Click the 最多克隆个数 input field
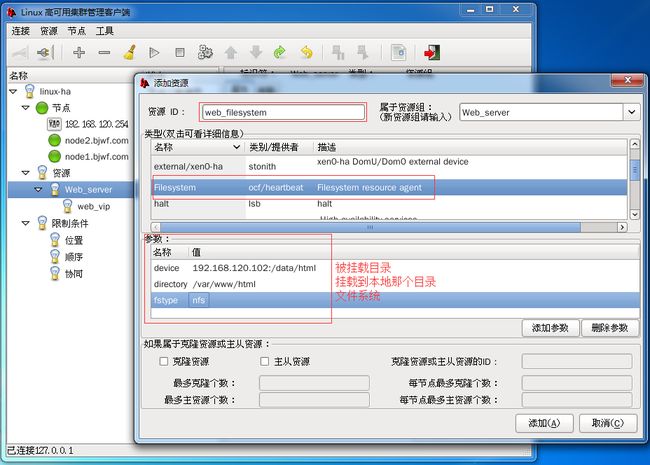The width and height of the screenshot is (650, 465). (x=314, y=383)
